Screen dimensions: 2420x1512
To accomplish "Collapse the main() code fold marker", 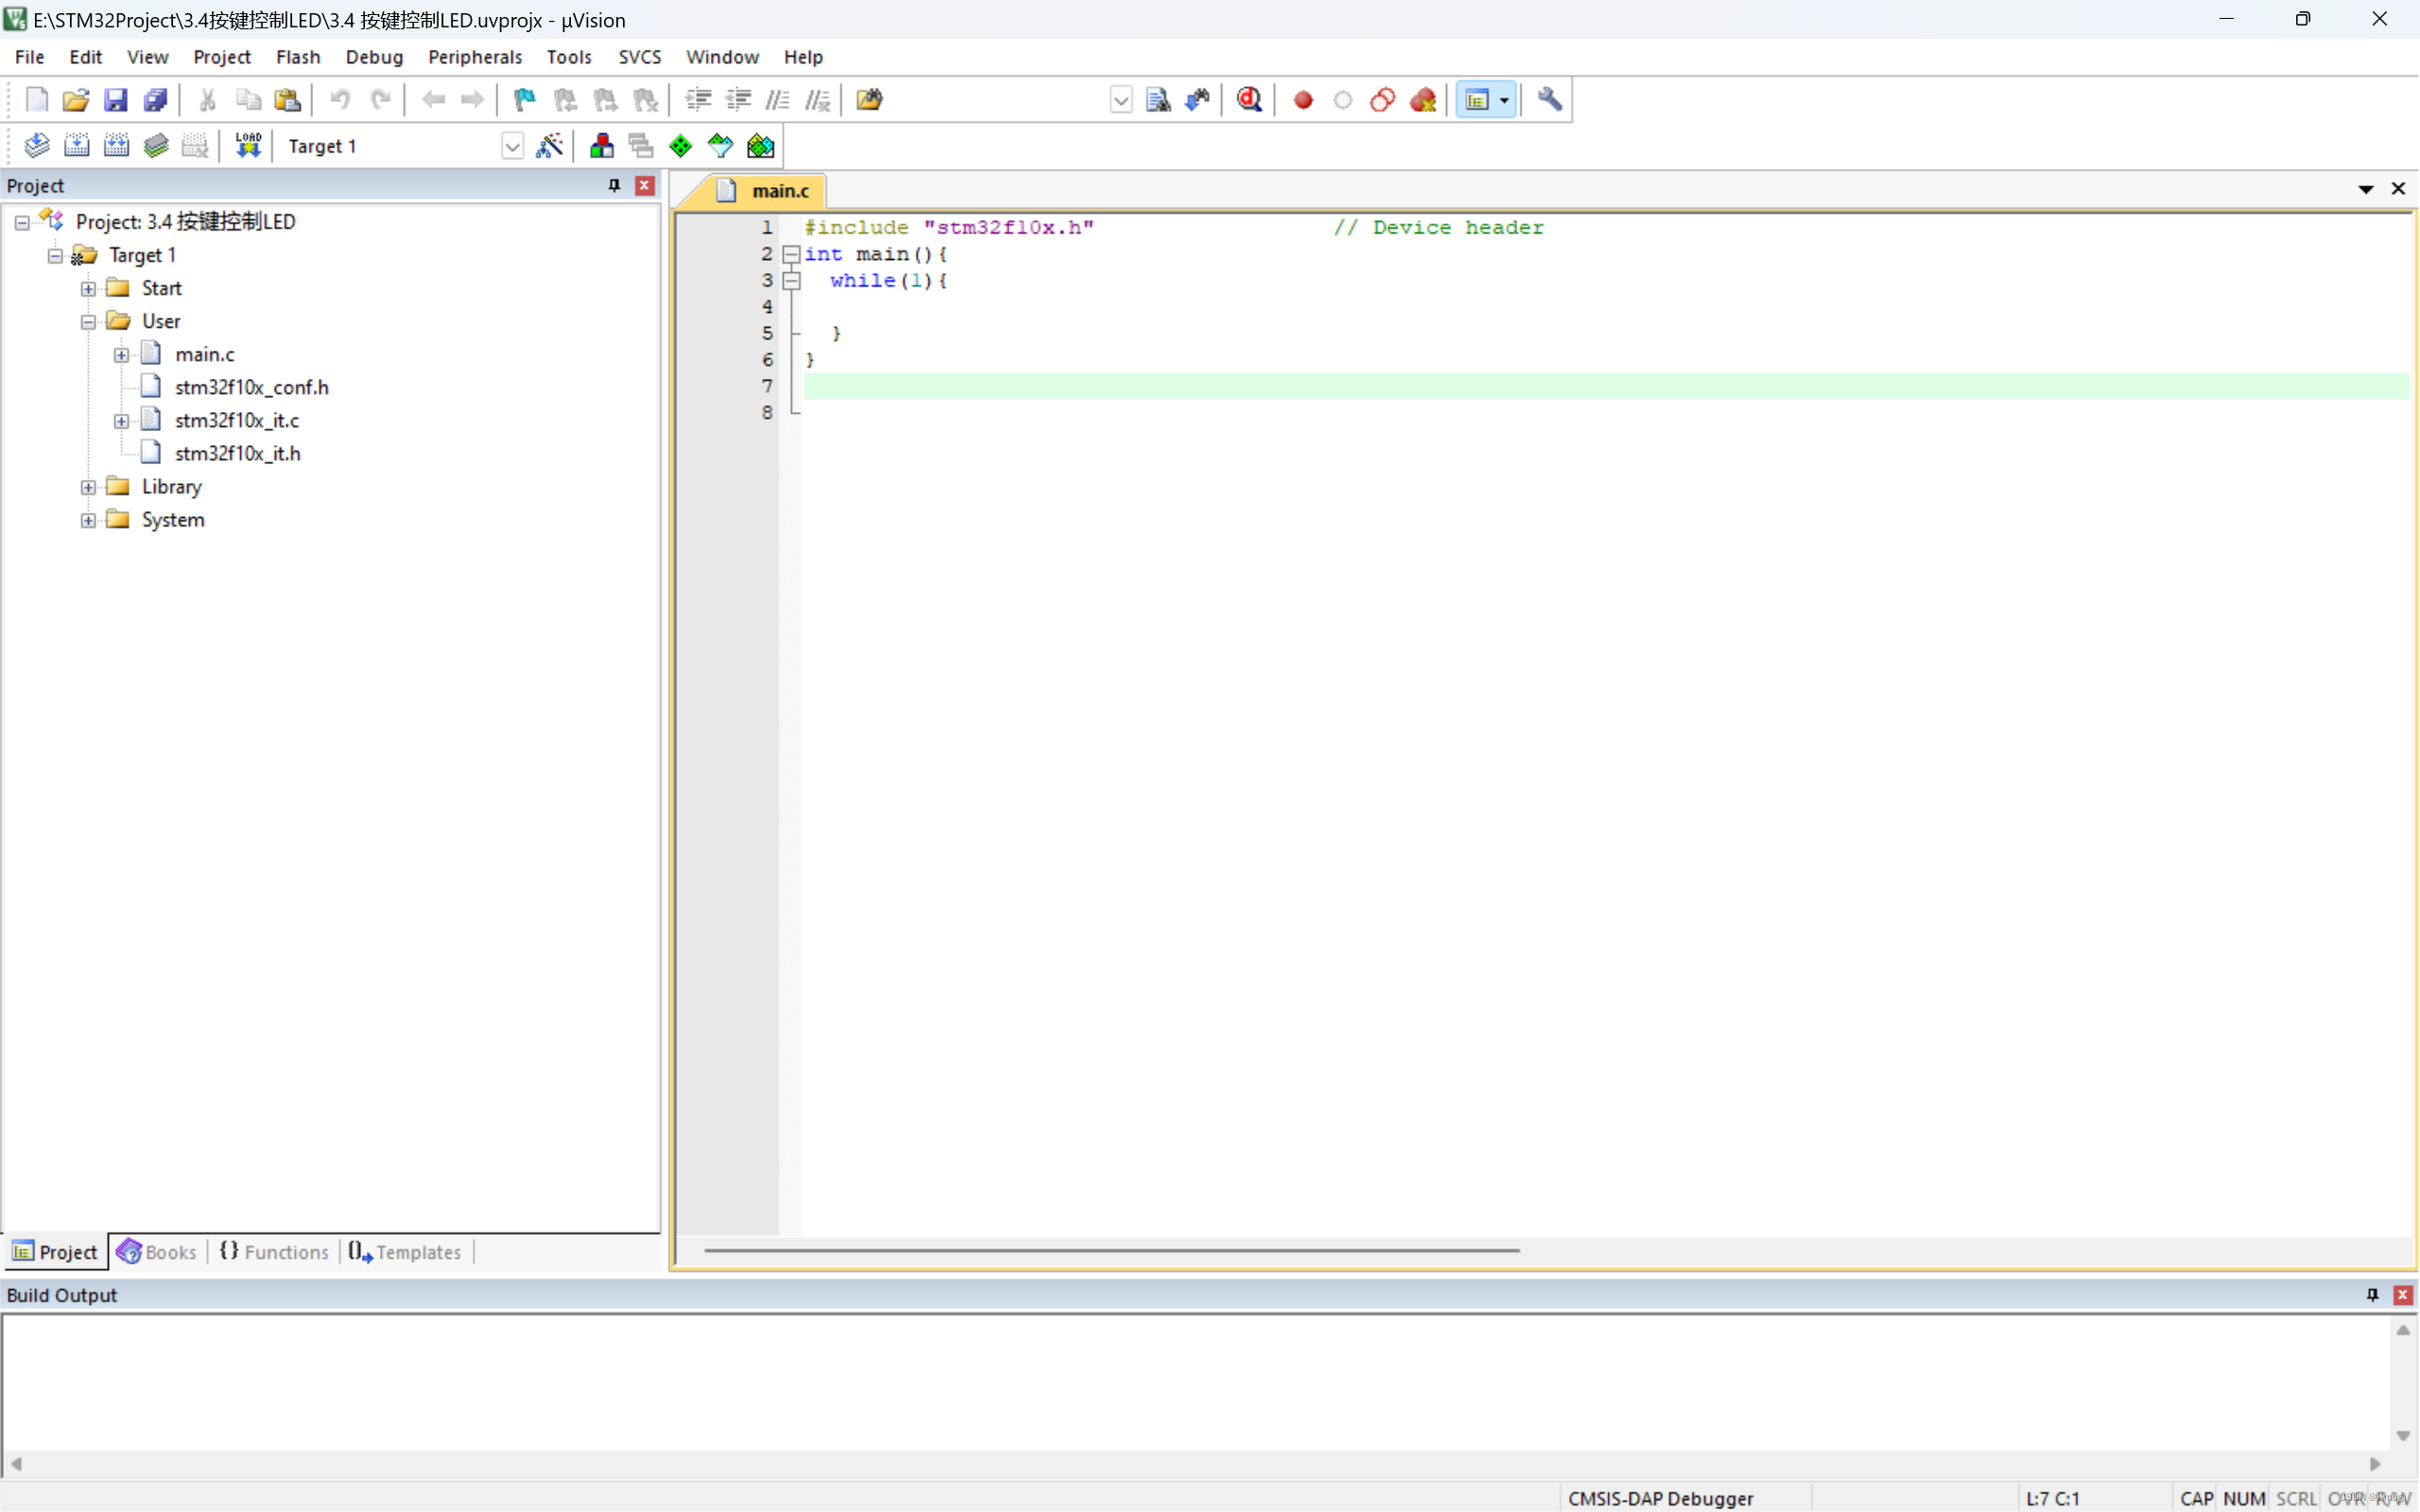I will (x=791, y=254).
